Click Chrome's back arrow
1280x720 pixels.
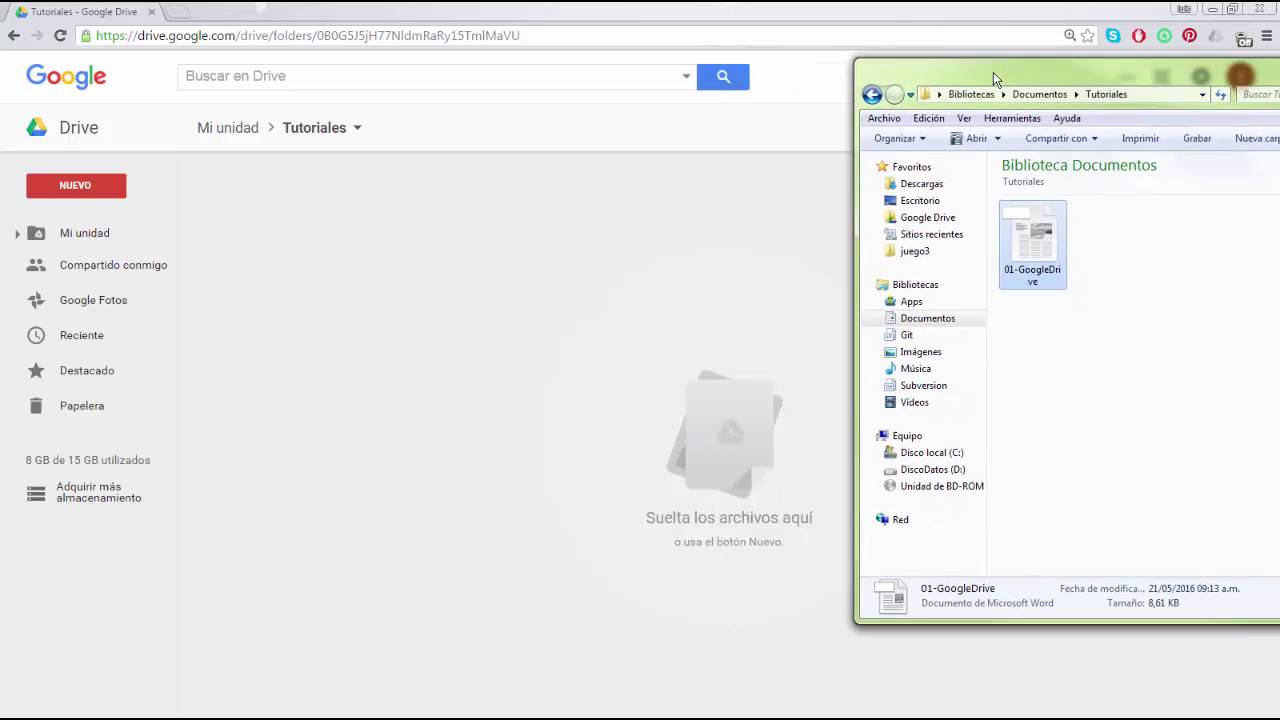(14, 35)
